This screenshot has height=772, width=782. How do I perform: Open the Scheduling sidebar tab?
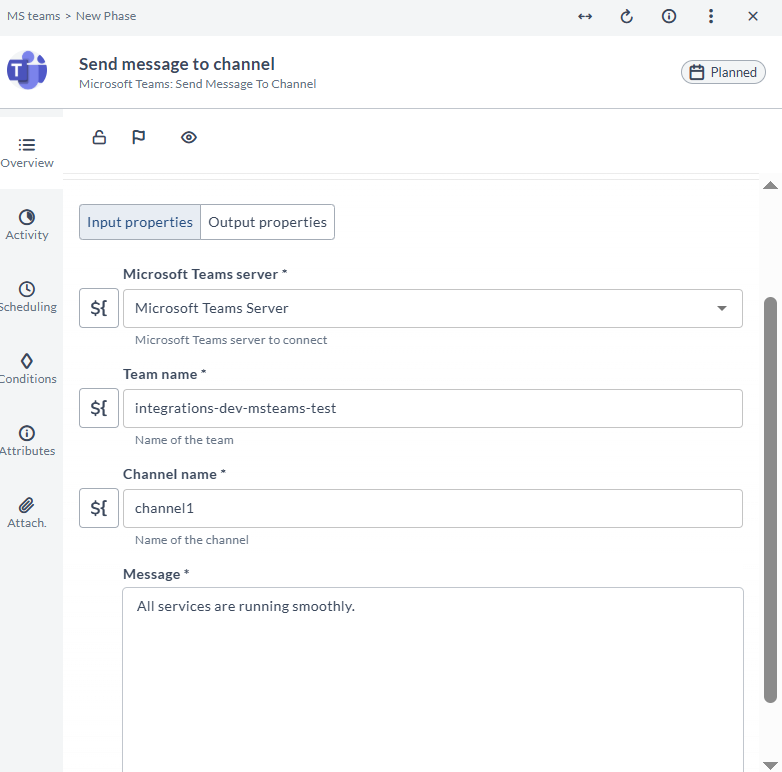[27, 297]
